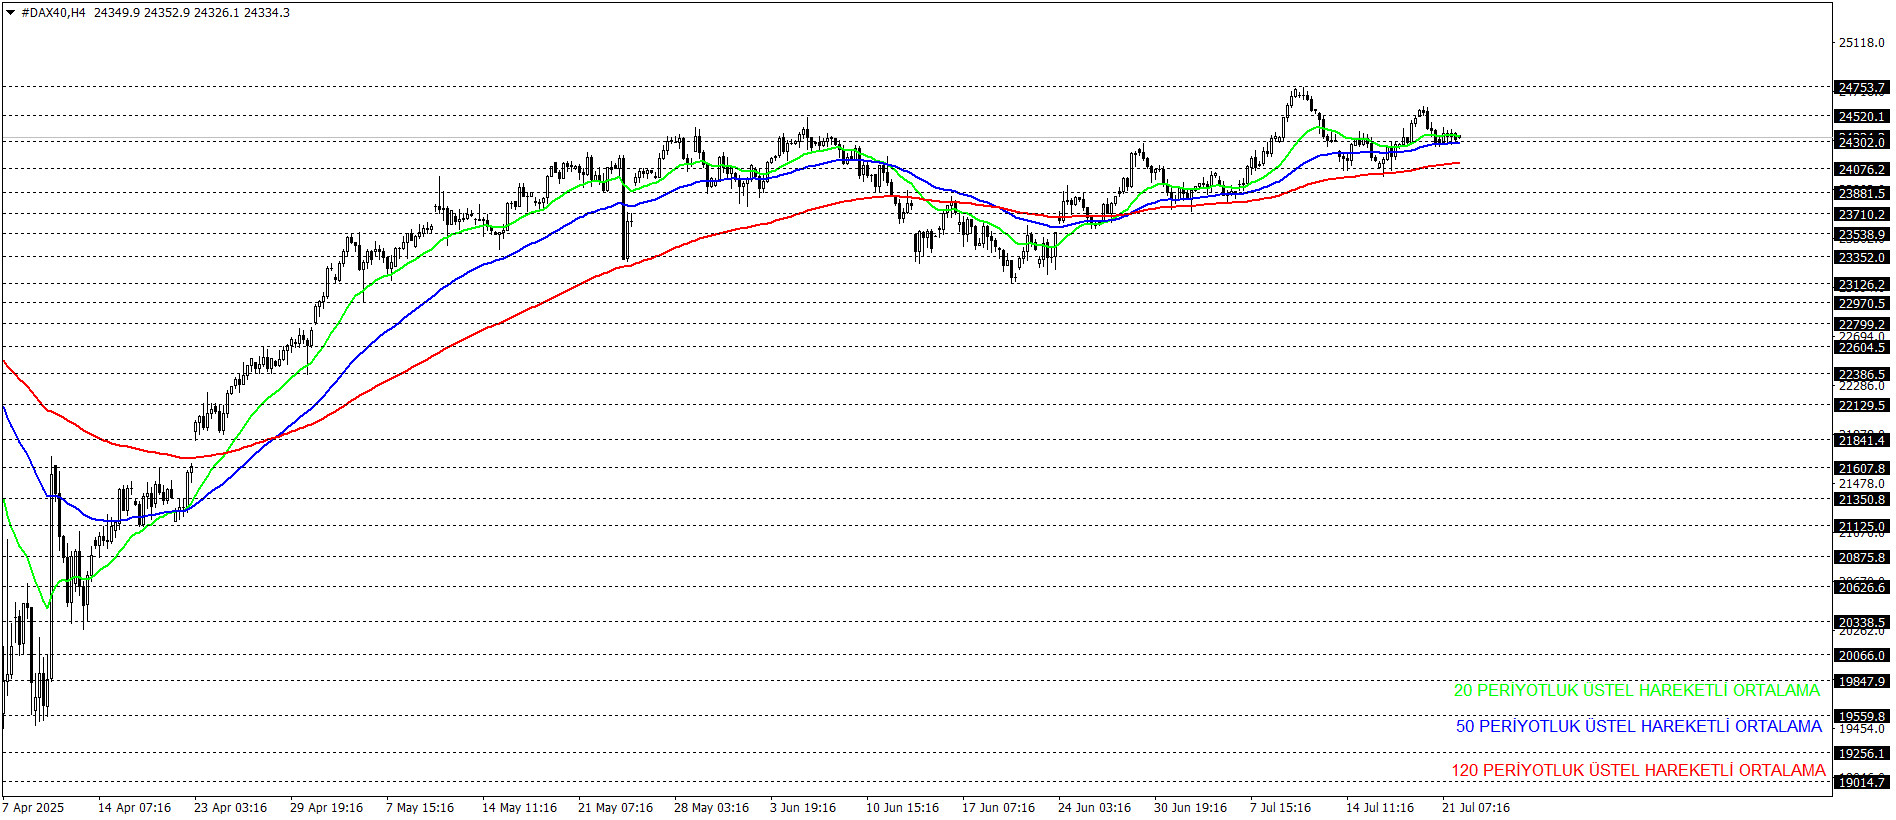
Task: Click the 7 Jul 15:16 time axis label
Action: [x=1280, y=808]
